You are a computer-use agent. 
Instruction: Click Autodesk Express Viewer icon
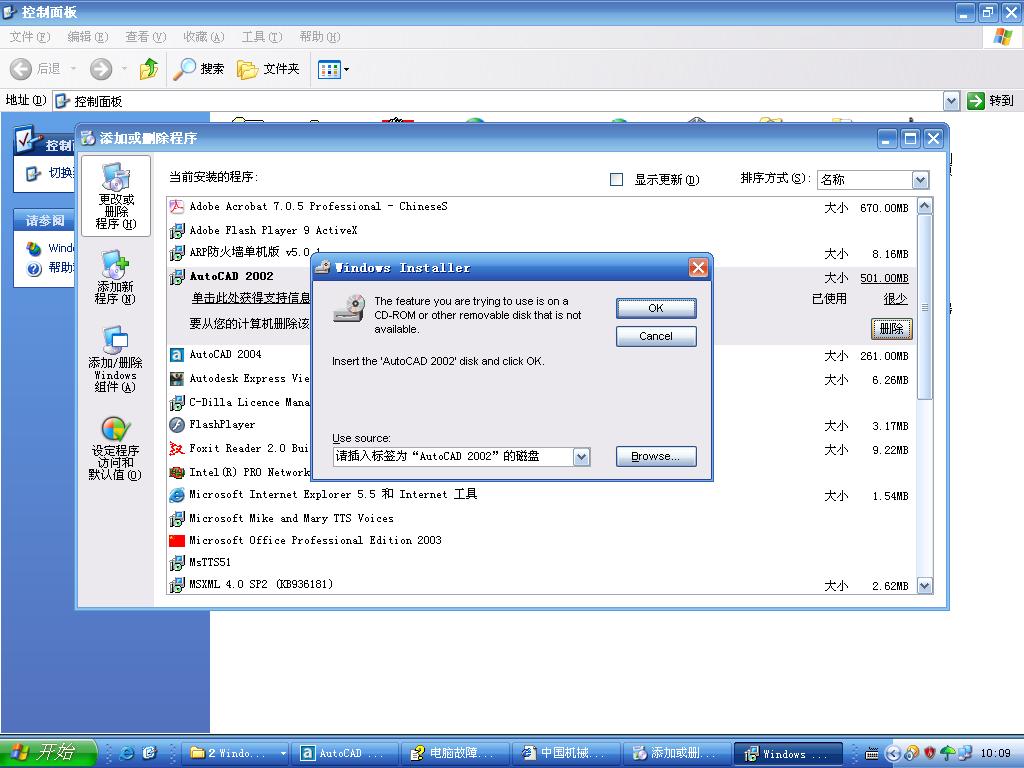point(177,379)
